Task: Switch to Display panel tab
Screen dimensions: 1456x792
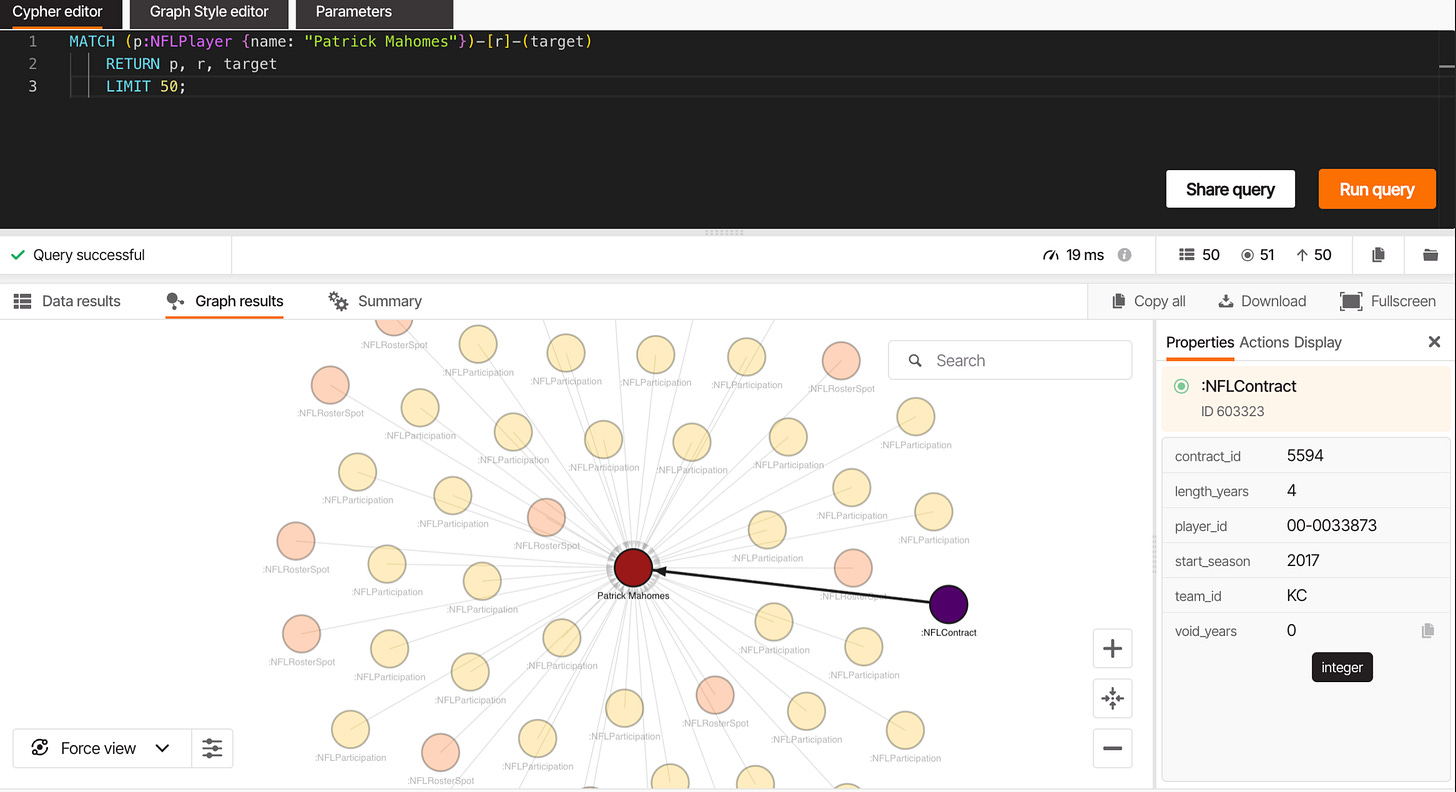Action: (x=1318, y=342)
